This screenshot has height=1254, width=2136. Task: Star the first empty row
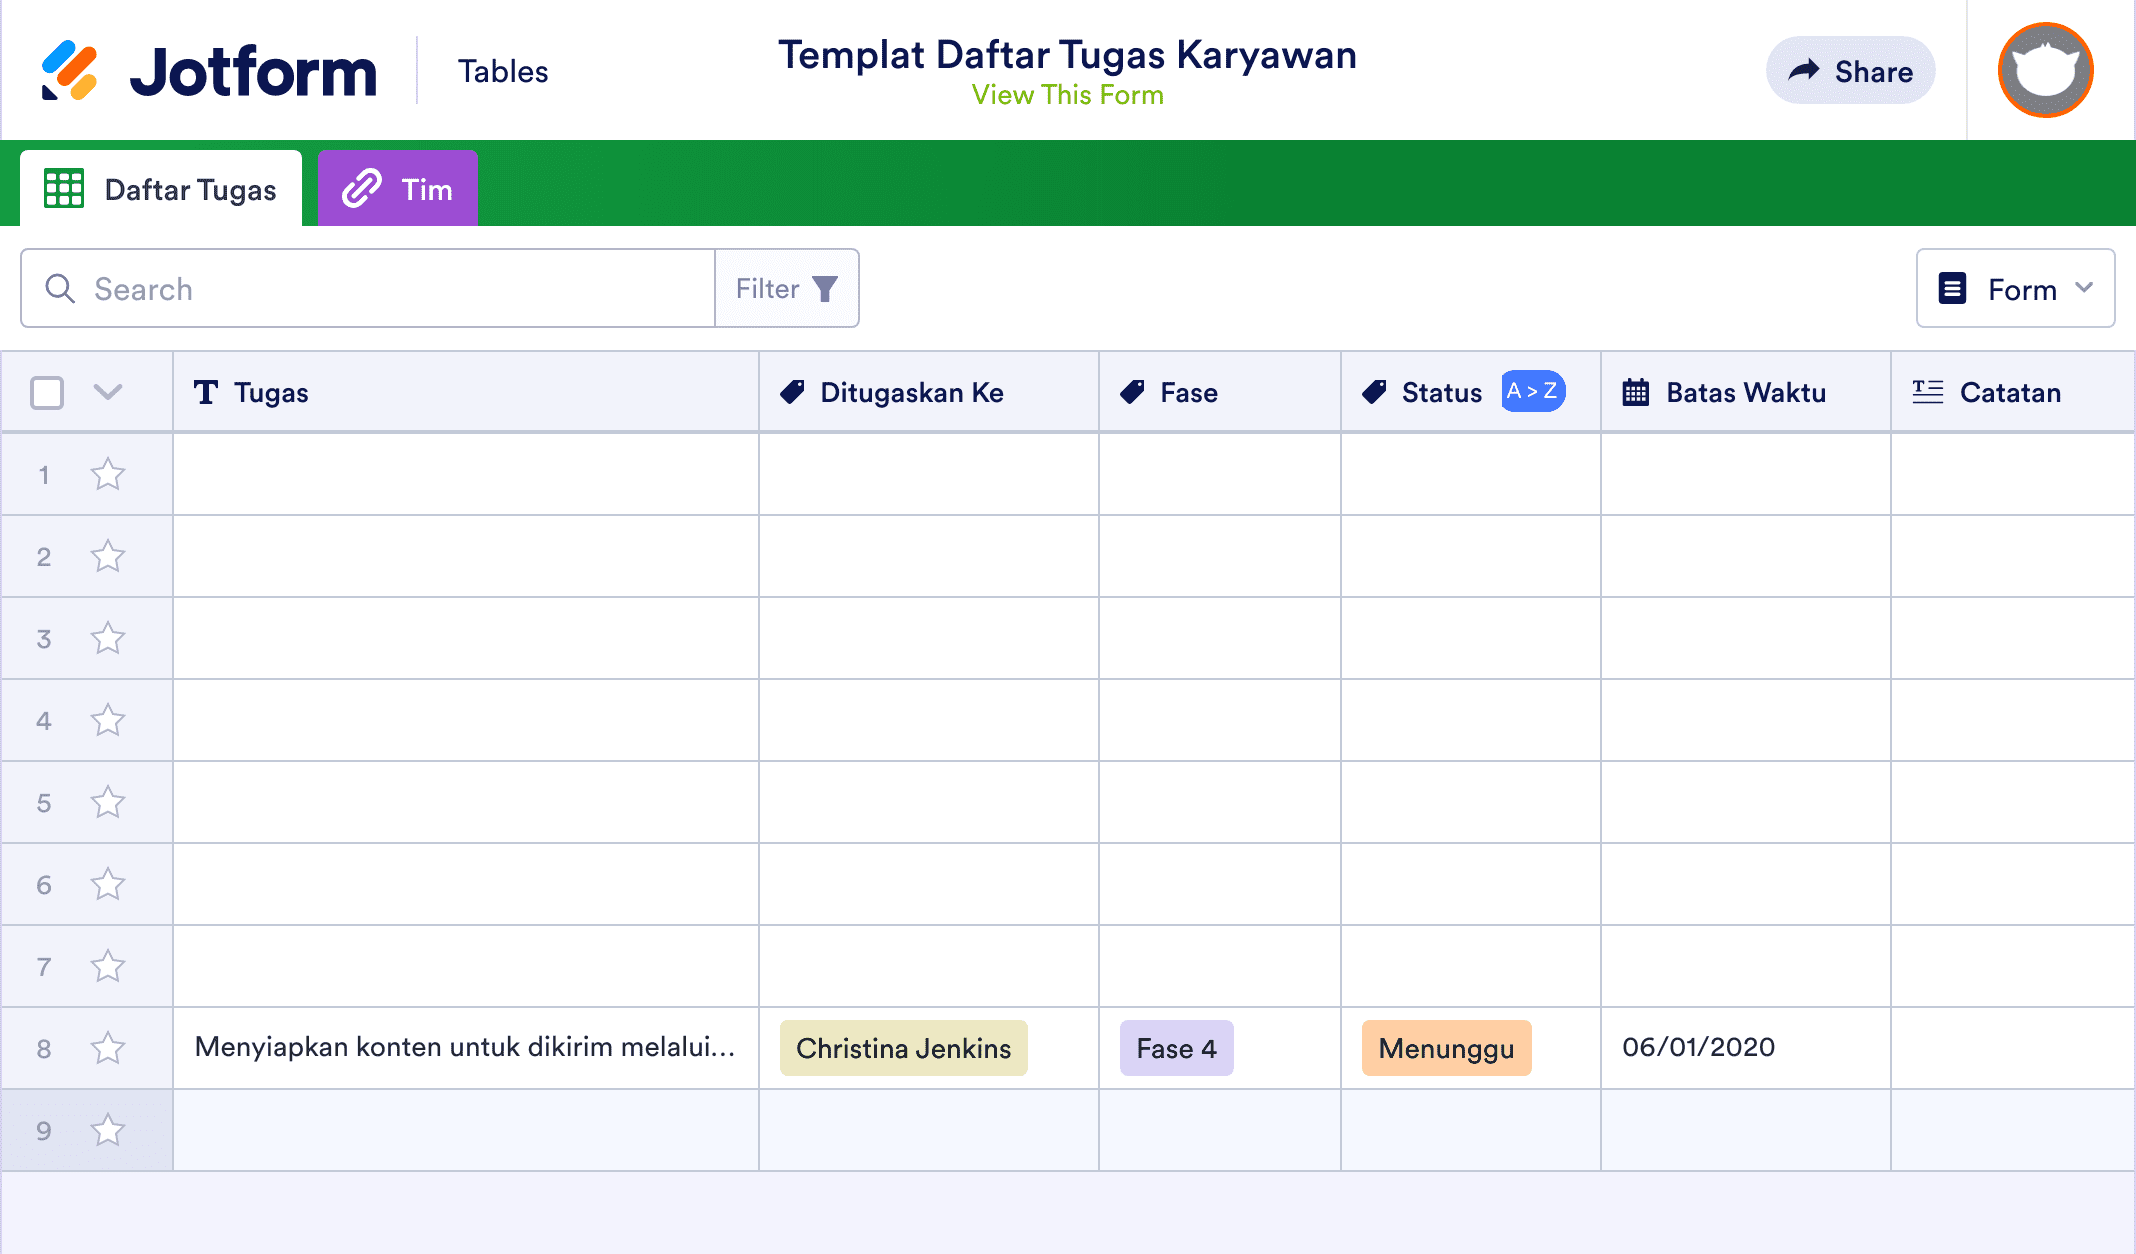click(x=107, y=474)
